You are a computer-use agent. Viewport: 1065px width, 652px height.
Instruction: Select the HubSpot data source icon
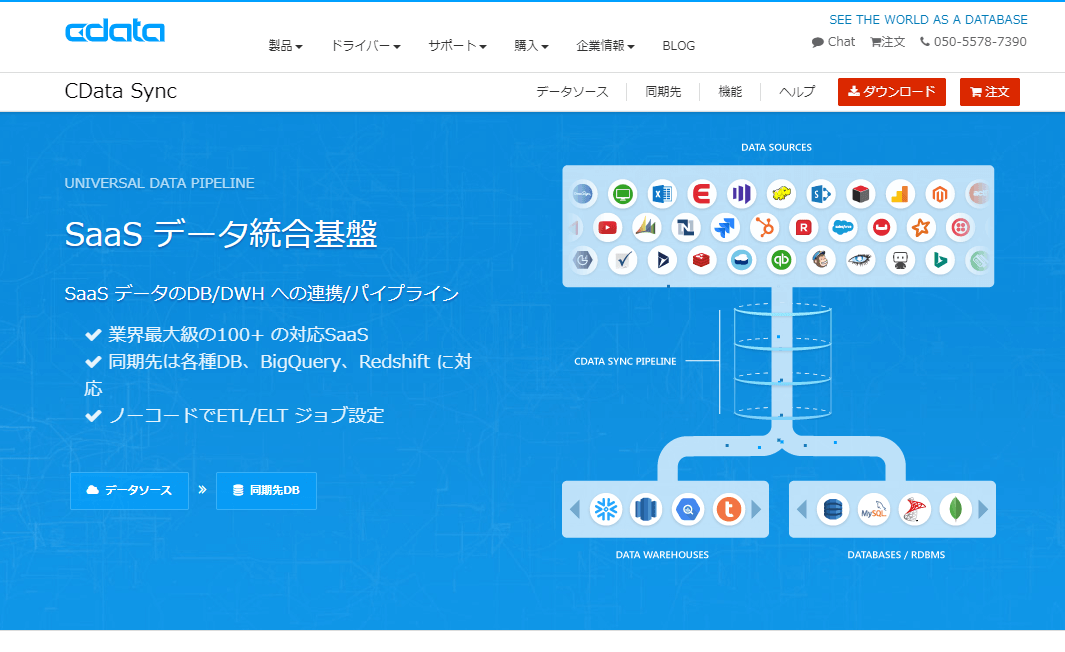[x=764, y=228]
